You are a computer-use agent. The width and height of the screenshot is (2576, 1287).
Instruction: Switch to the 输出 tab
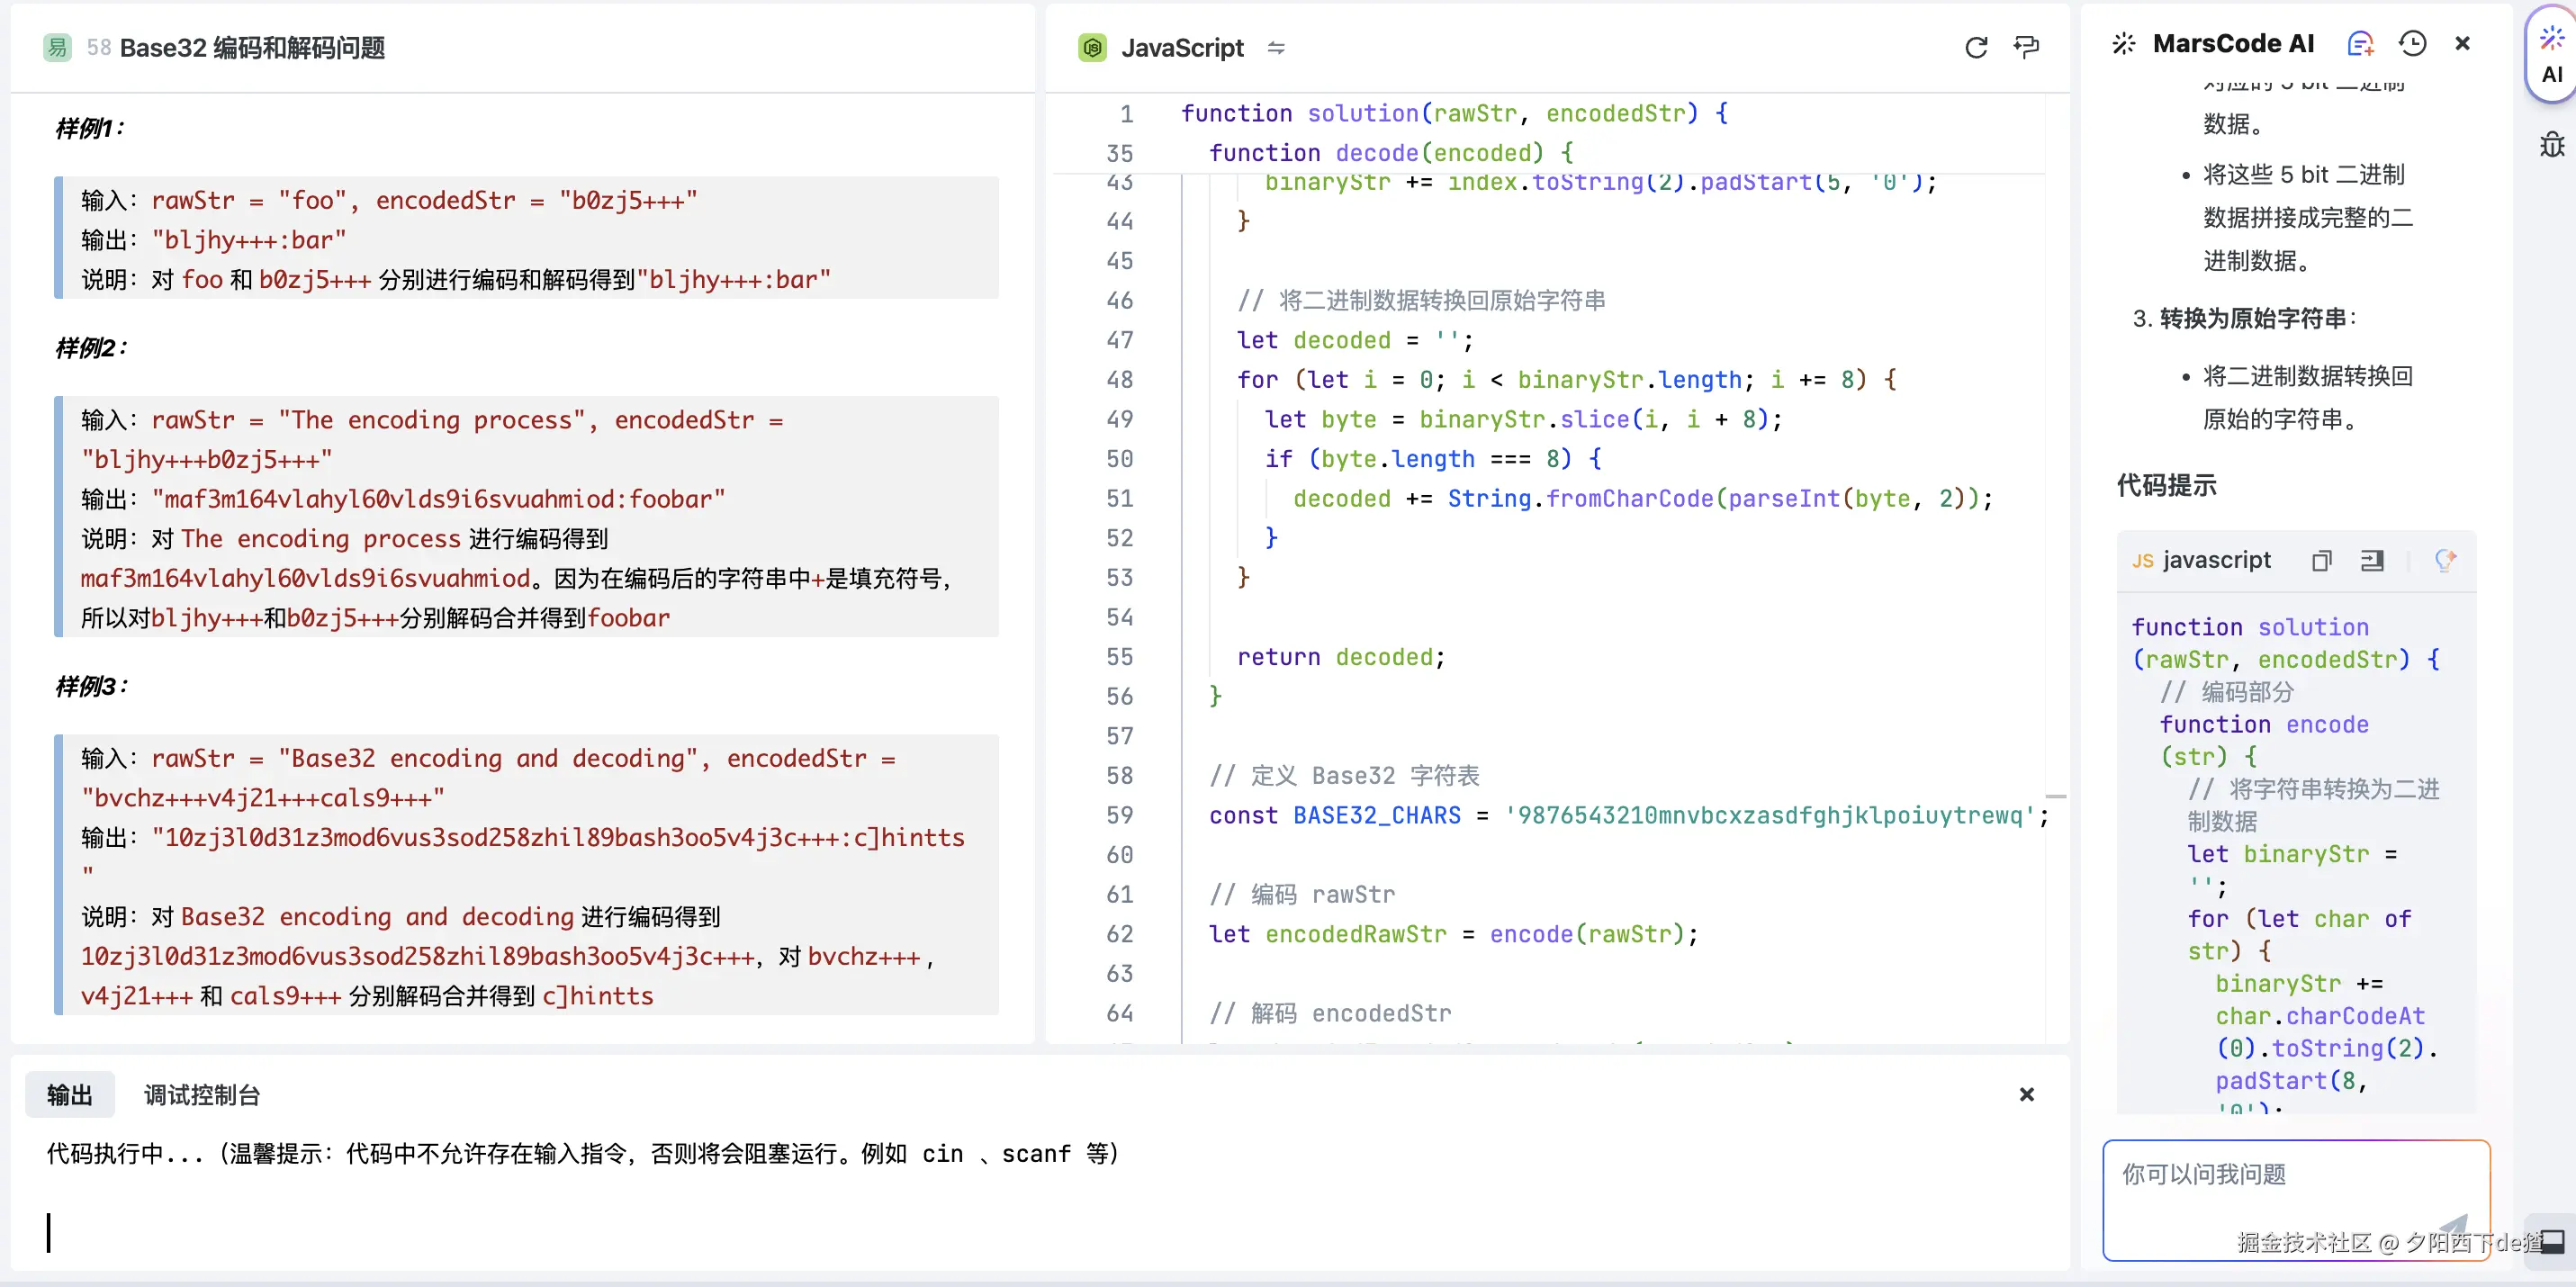coord(69,1095)
